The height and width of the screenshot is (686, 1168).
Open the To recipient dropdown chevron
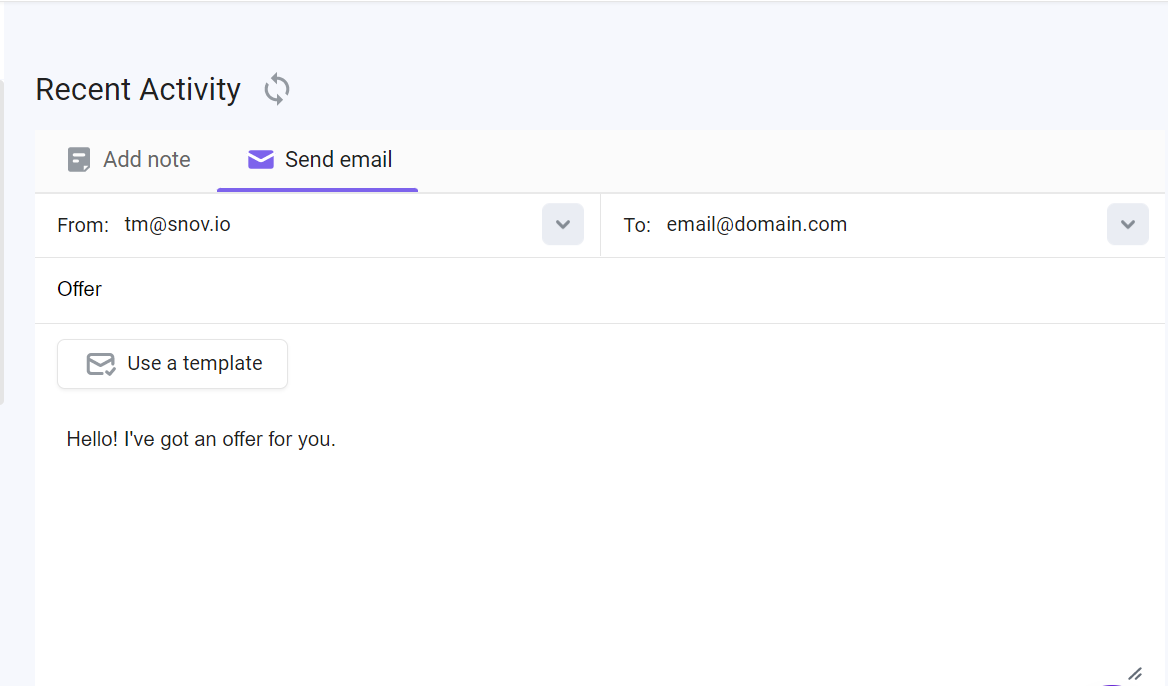(x=1127, y=224)
